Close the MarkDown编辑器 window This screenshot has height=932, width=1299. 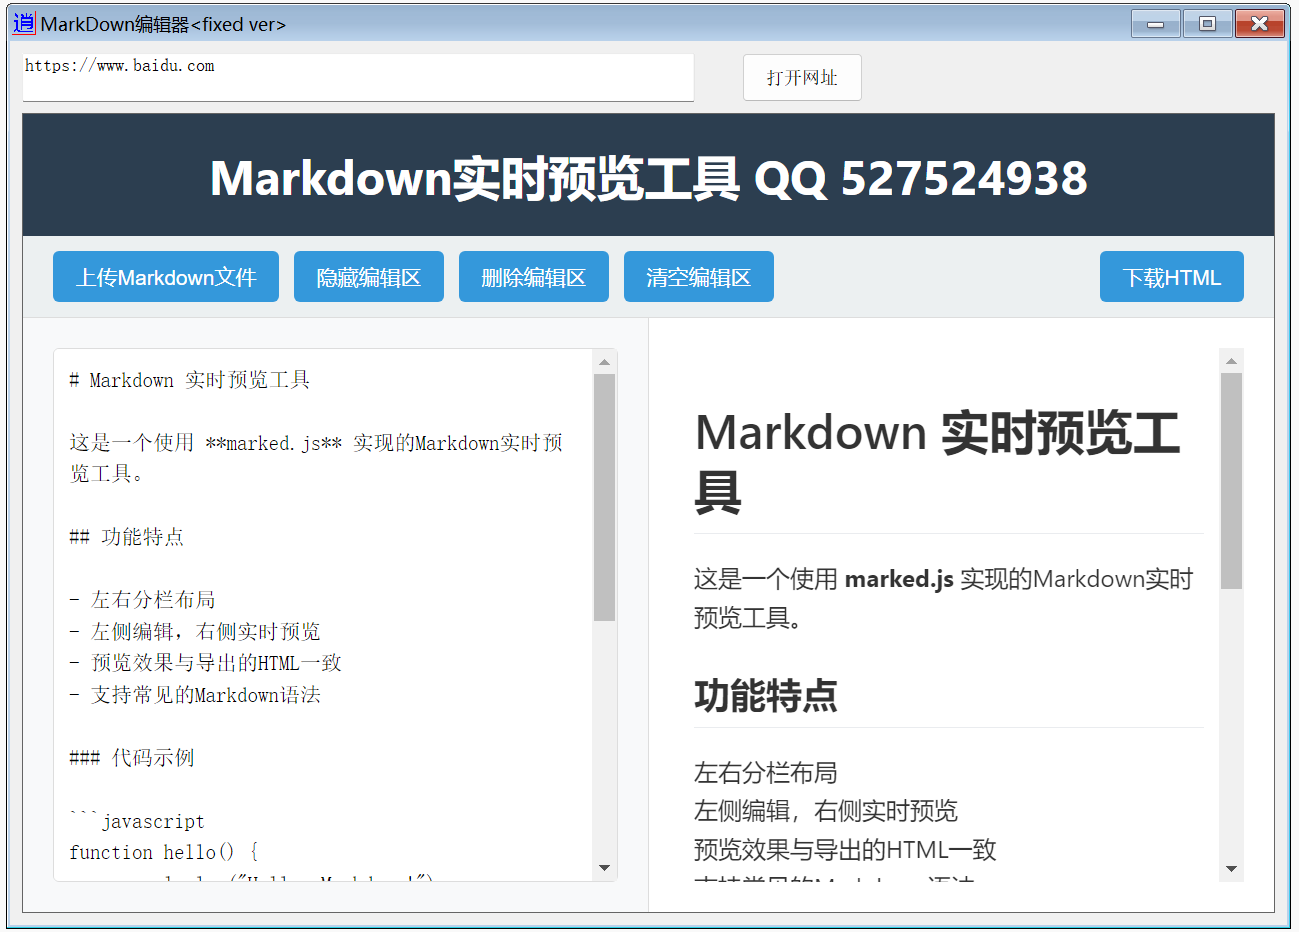pyautogui.click(x=1259, y=23)
